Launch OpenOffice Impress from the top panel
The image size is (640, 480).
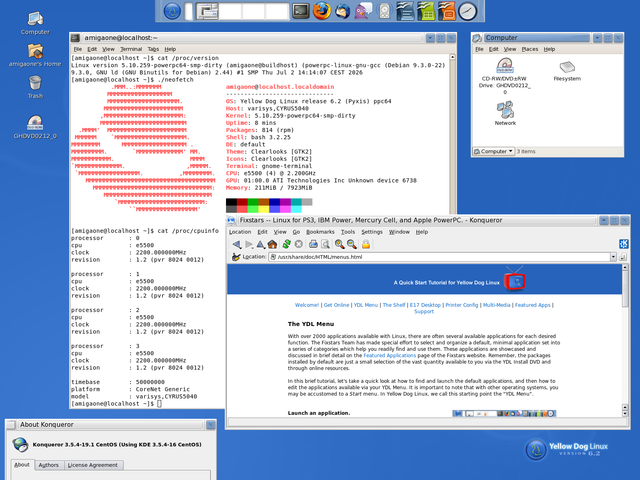447,11
